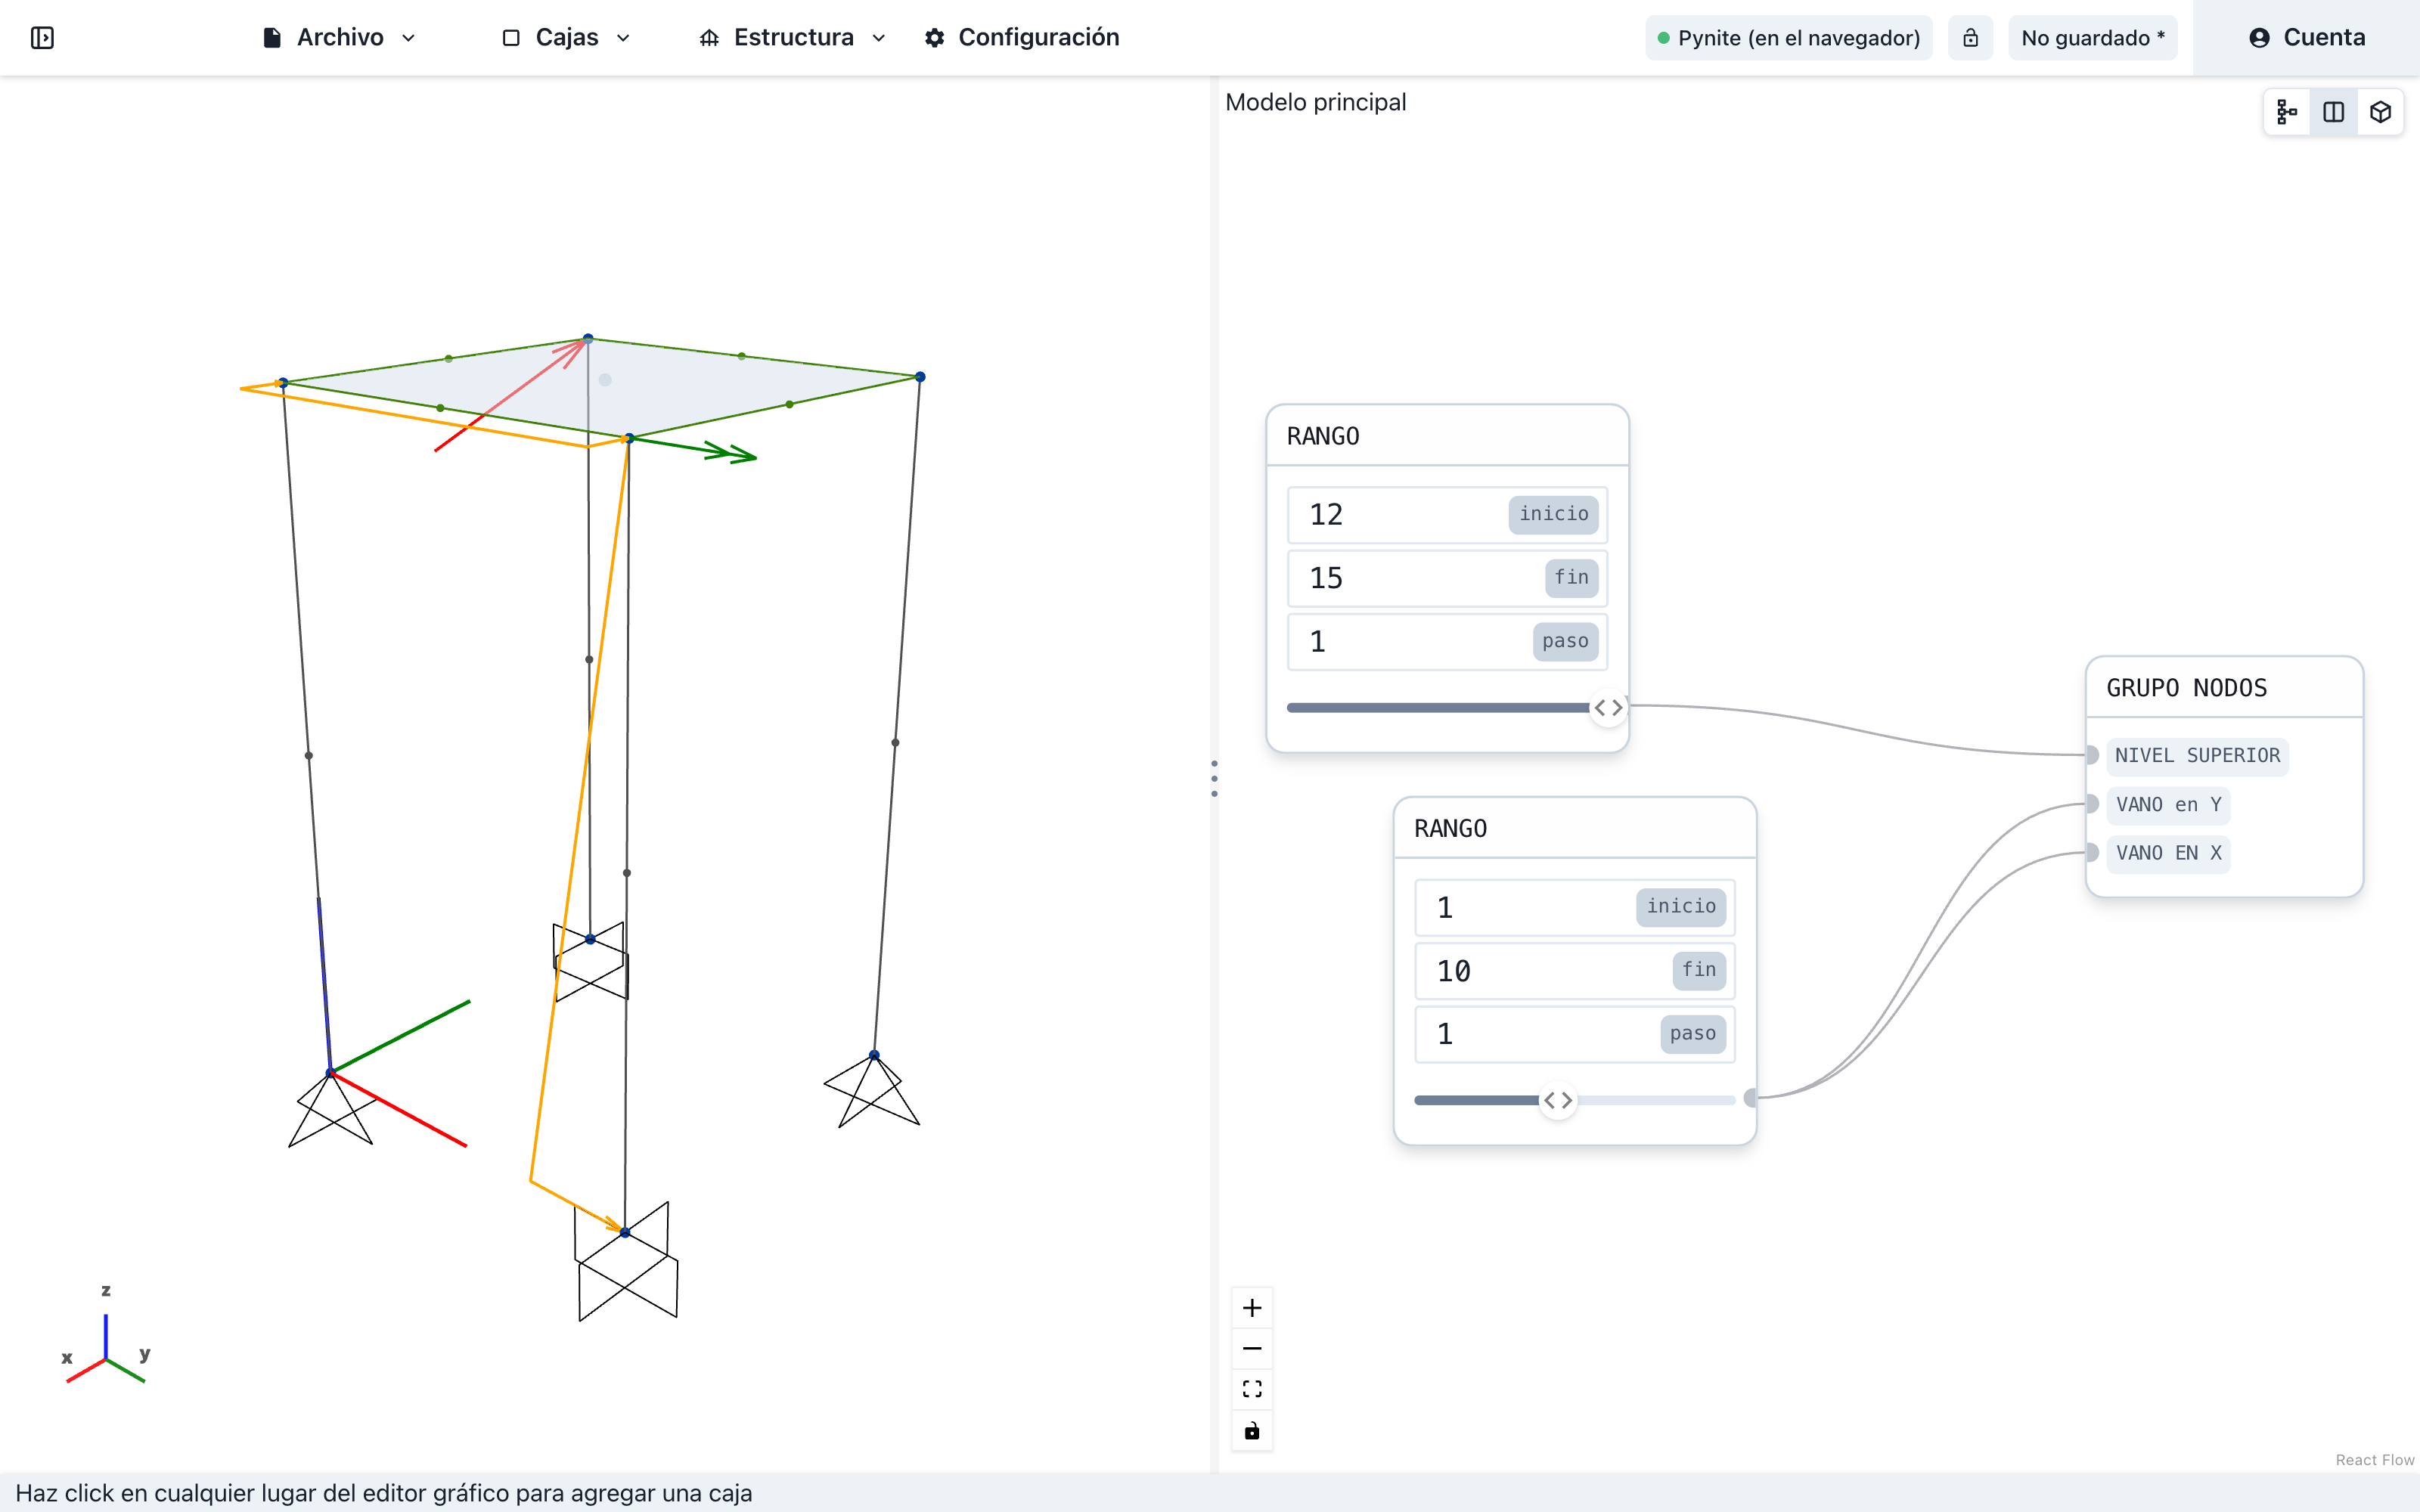Select VANO en Y in GRUPO NODOS
This screenshot has height=1512, width=2420.
point(2168,805)
